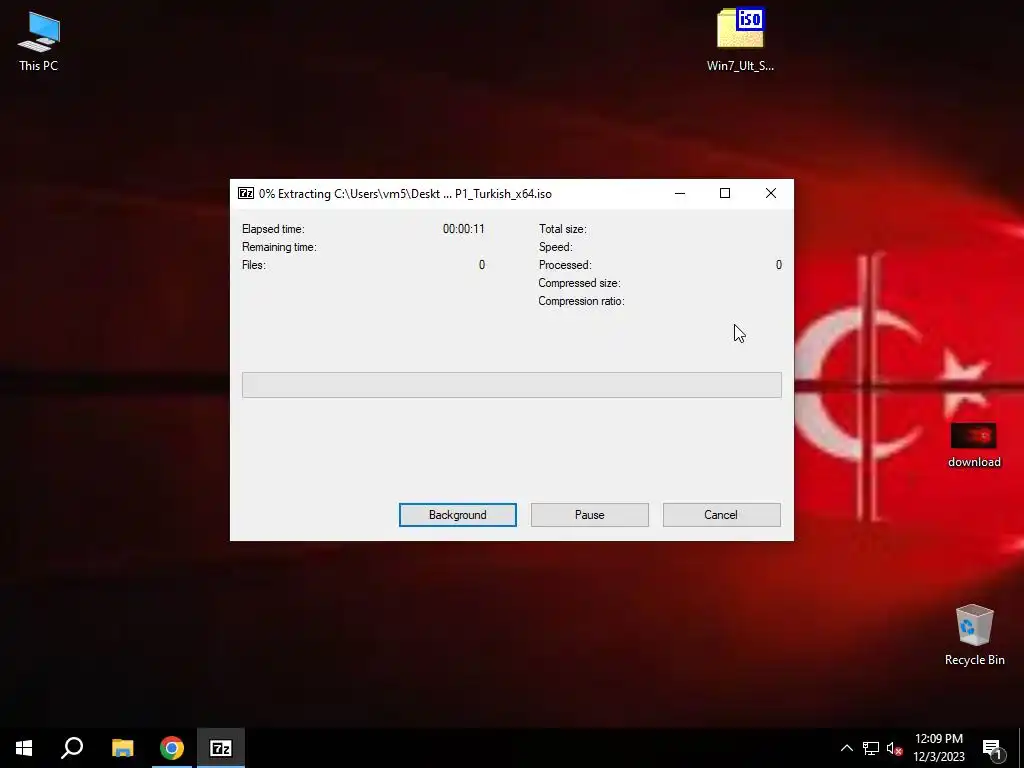Launch Google Chrome from taskbar
This screenshot has width=1024, height=768.
click(x=172, y=748)
